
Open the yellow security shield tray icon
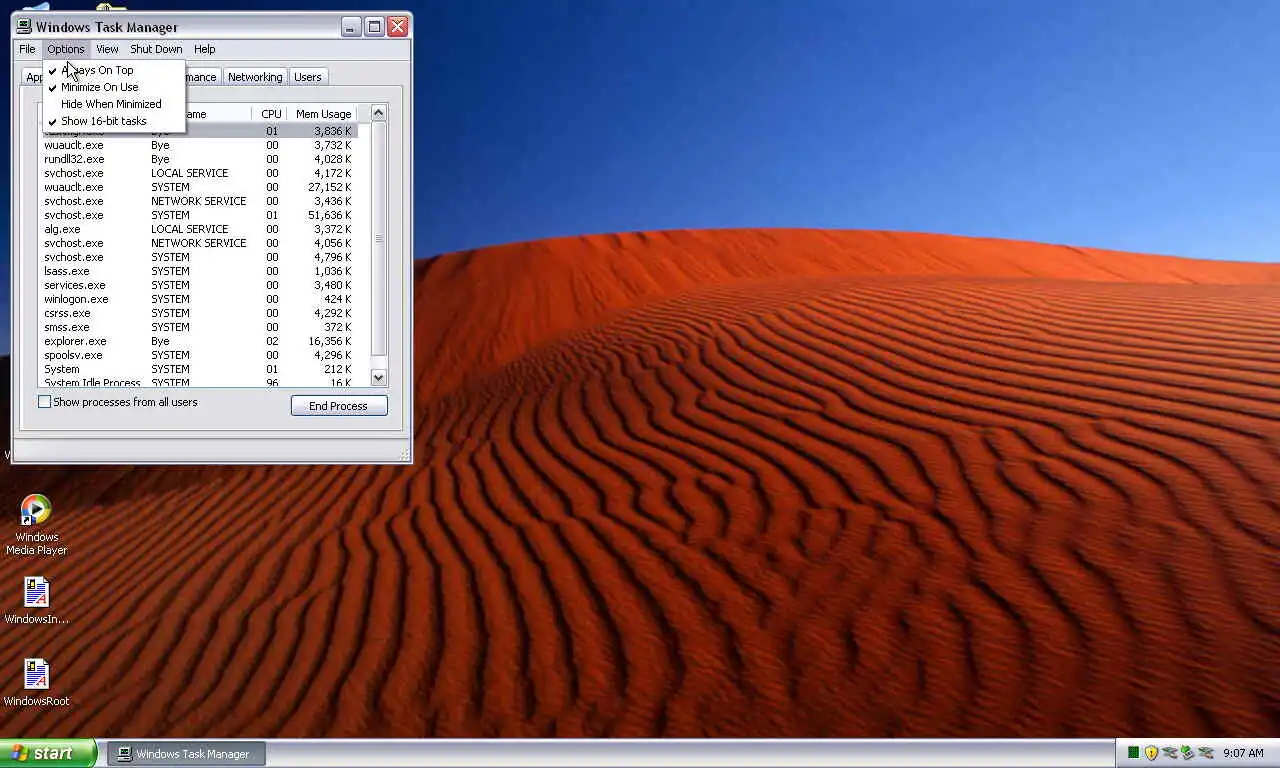[x=1151, y=753]
